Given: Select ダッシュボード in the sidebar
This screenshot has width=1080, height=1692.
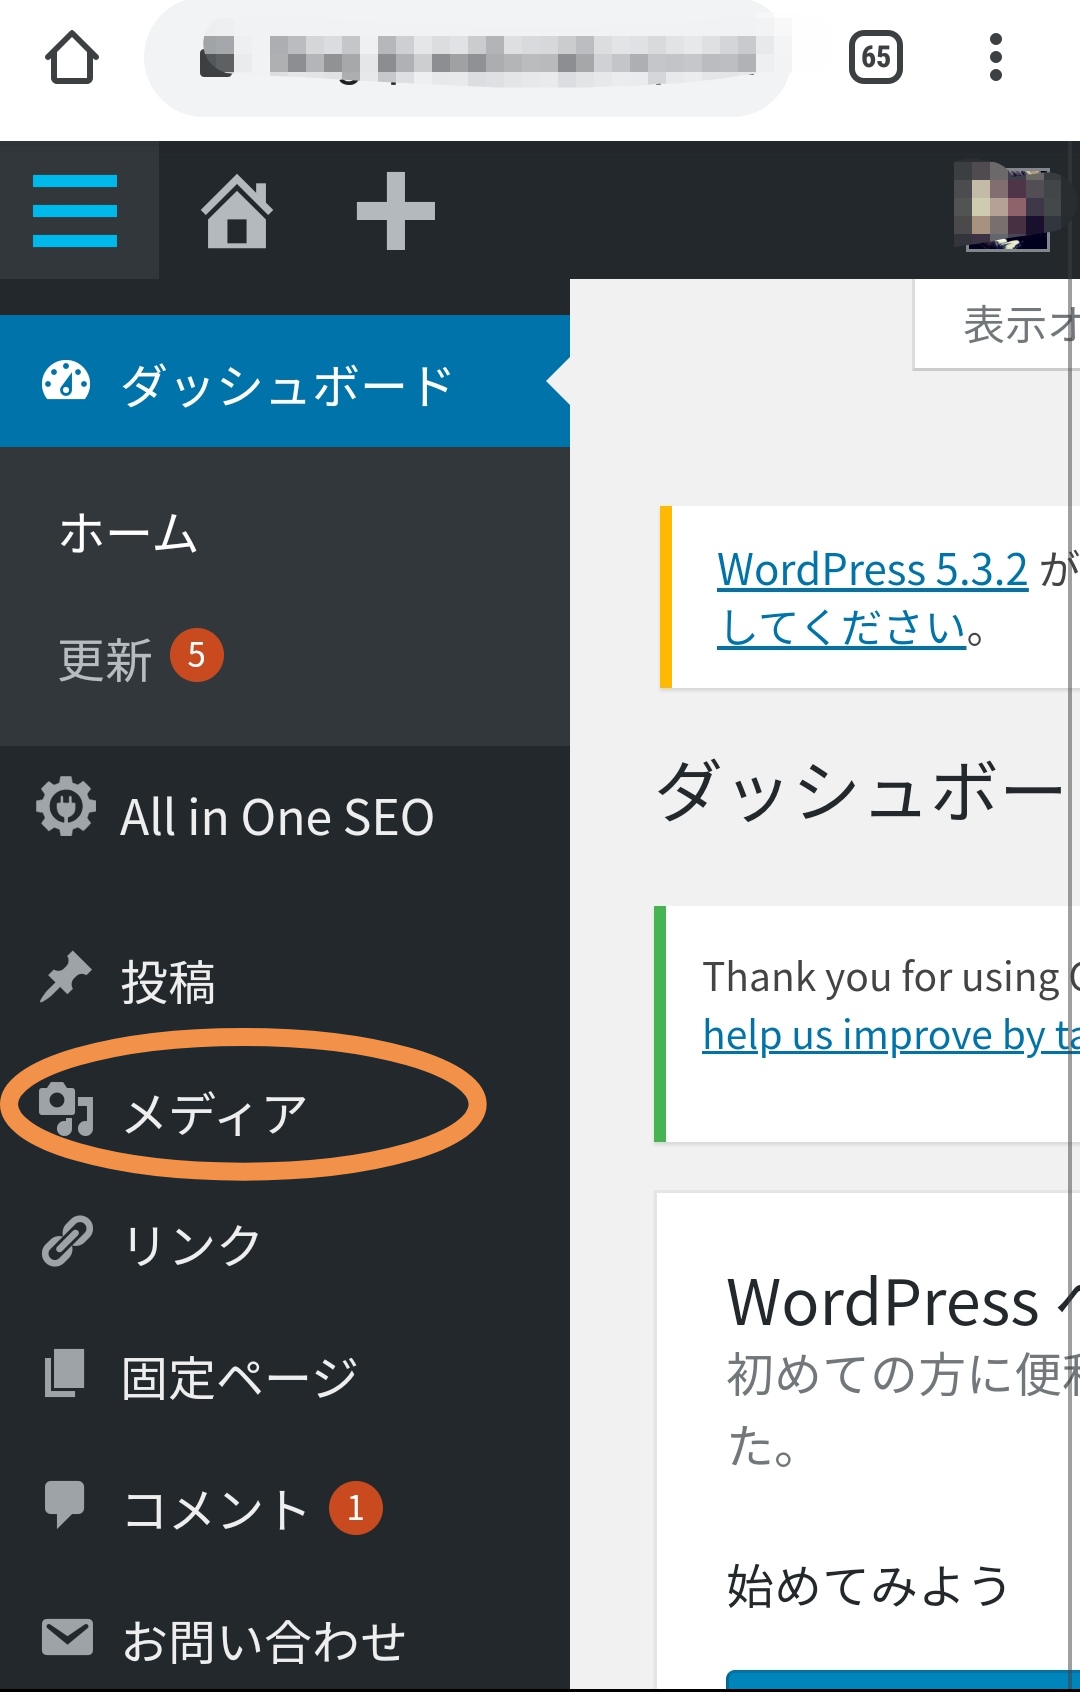Looking at the screenshot, I should pyautogui.click(x=285, y=384).
